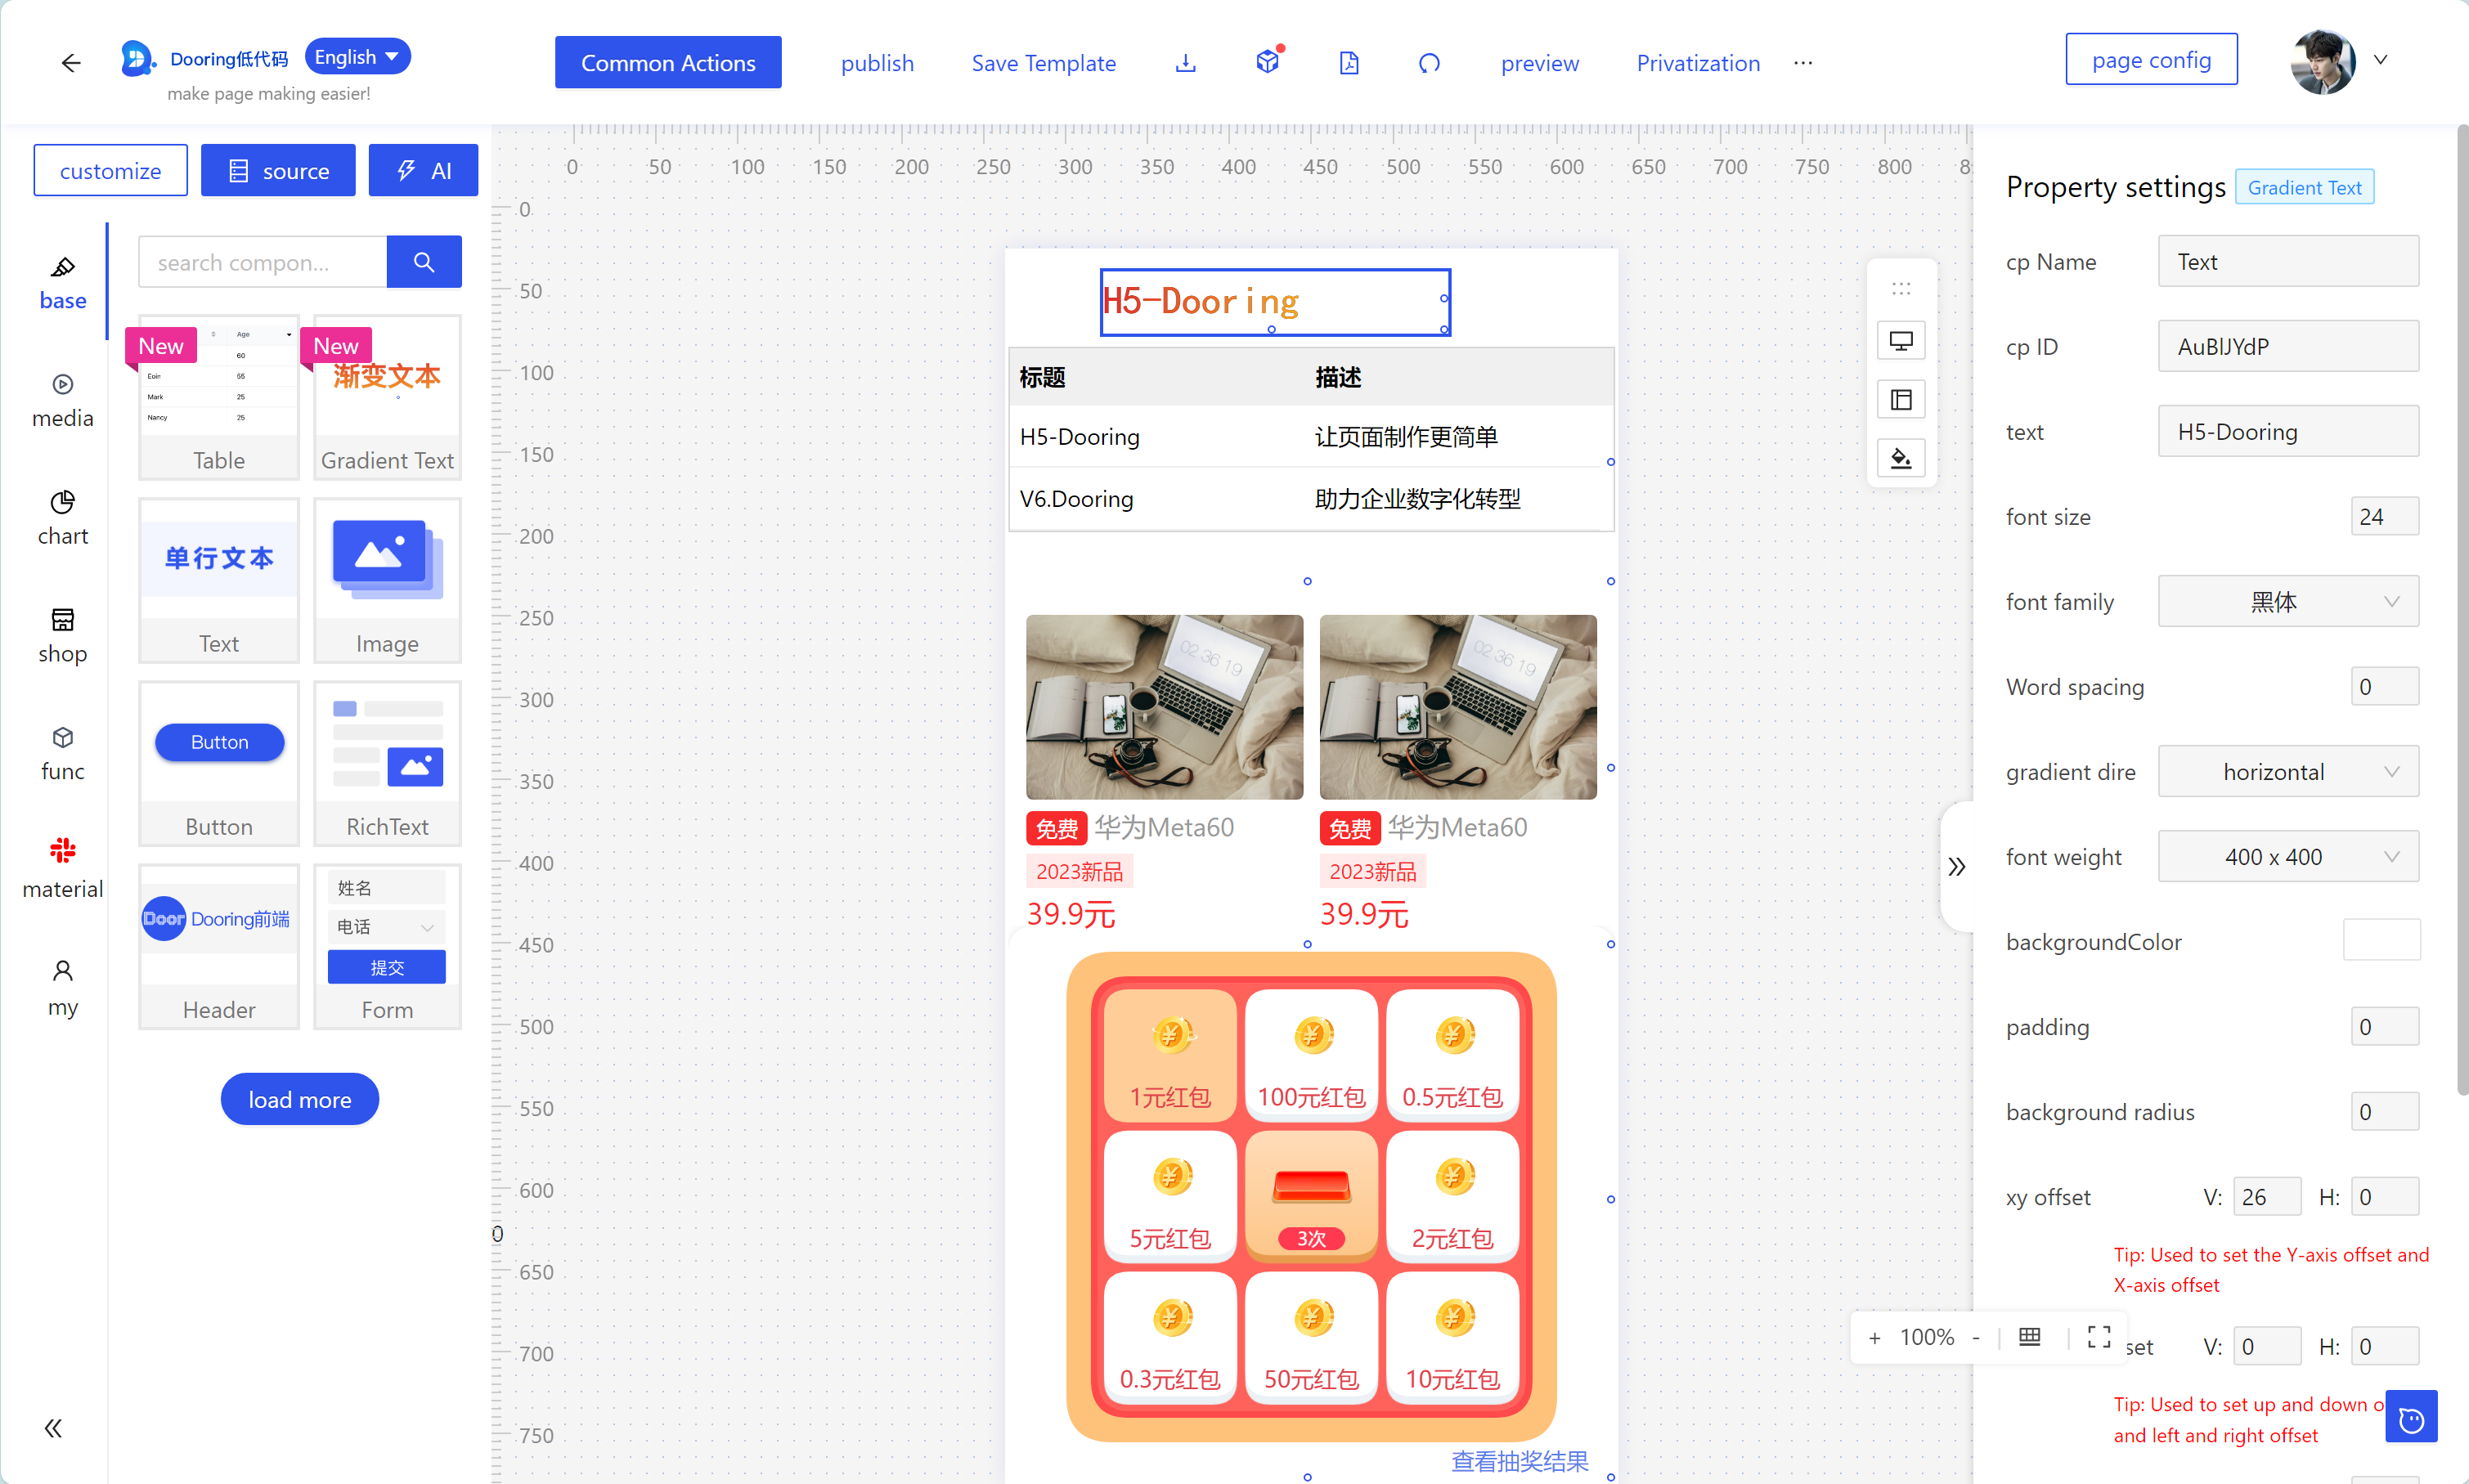
Task: Open gradient direction horizontal dropdown
Action: click(2287, 772)
